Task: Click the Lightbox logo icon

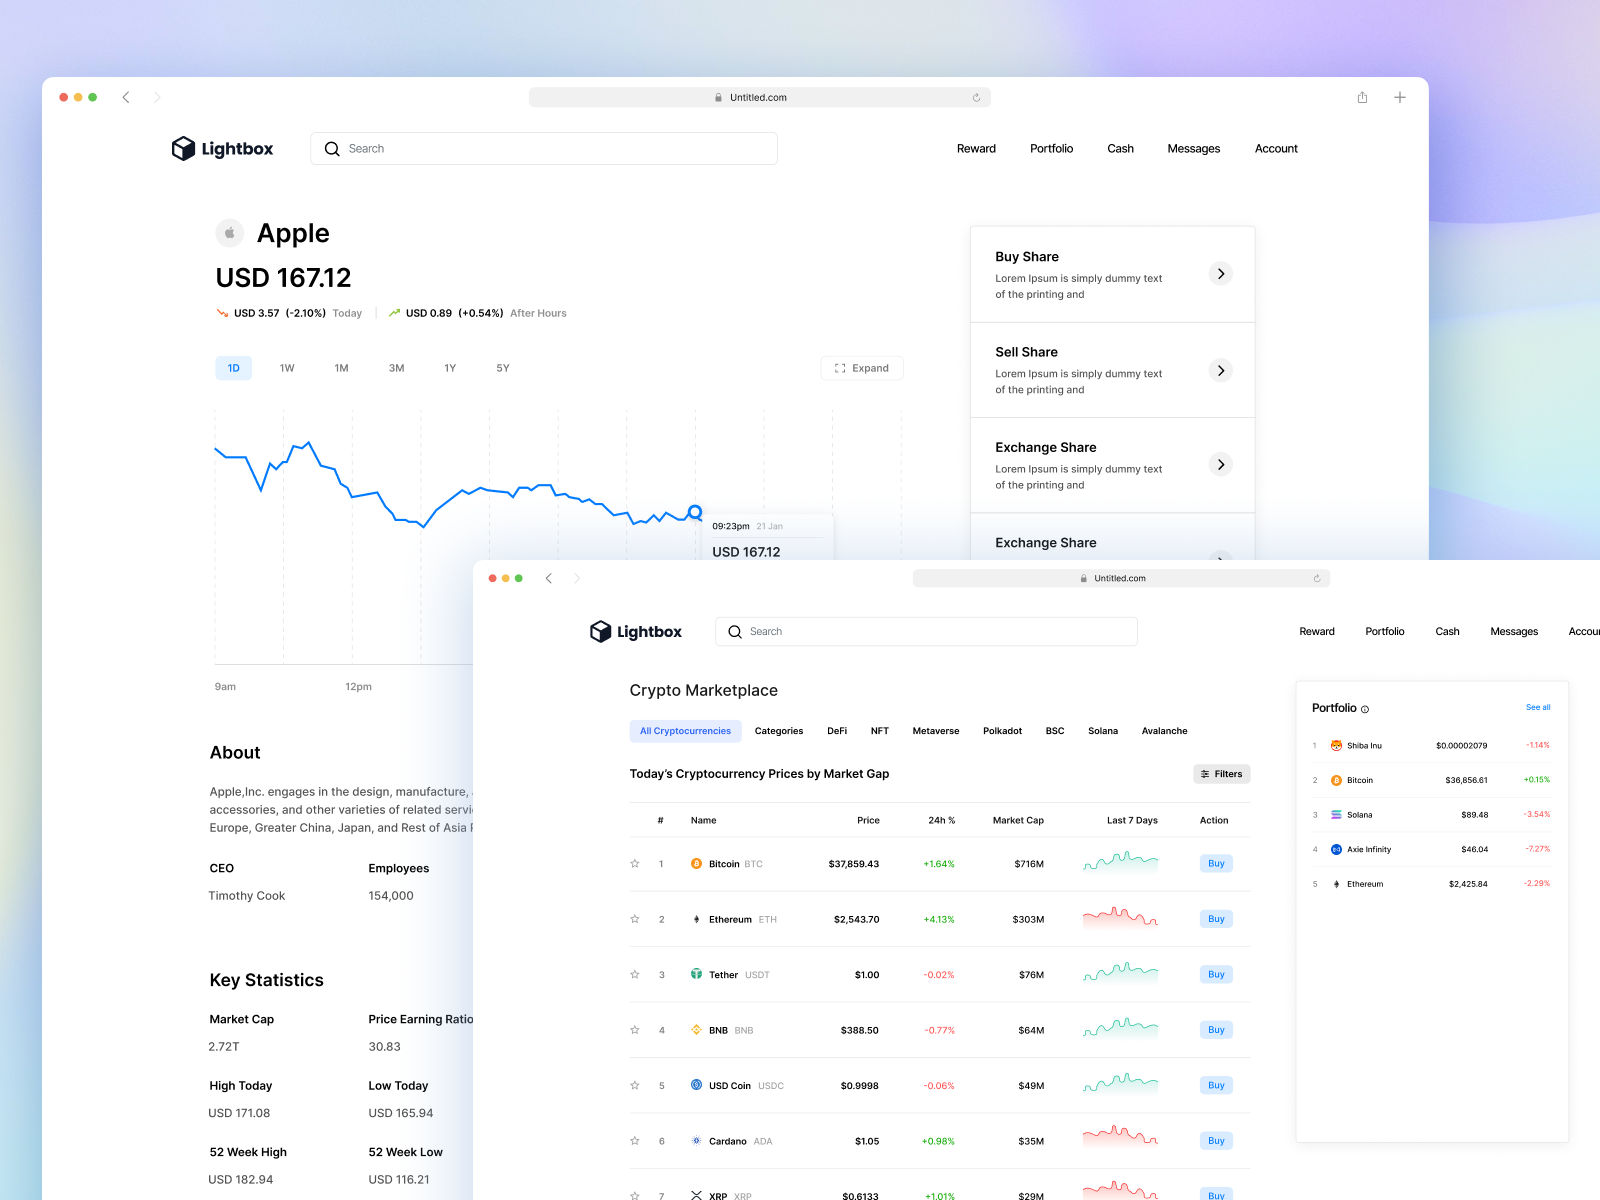Action: (185, 148)
